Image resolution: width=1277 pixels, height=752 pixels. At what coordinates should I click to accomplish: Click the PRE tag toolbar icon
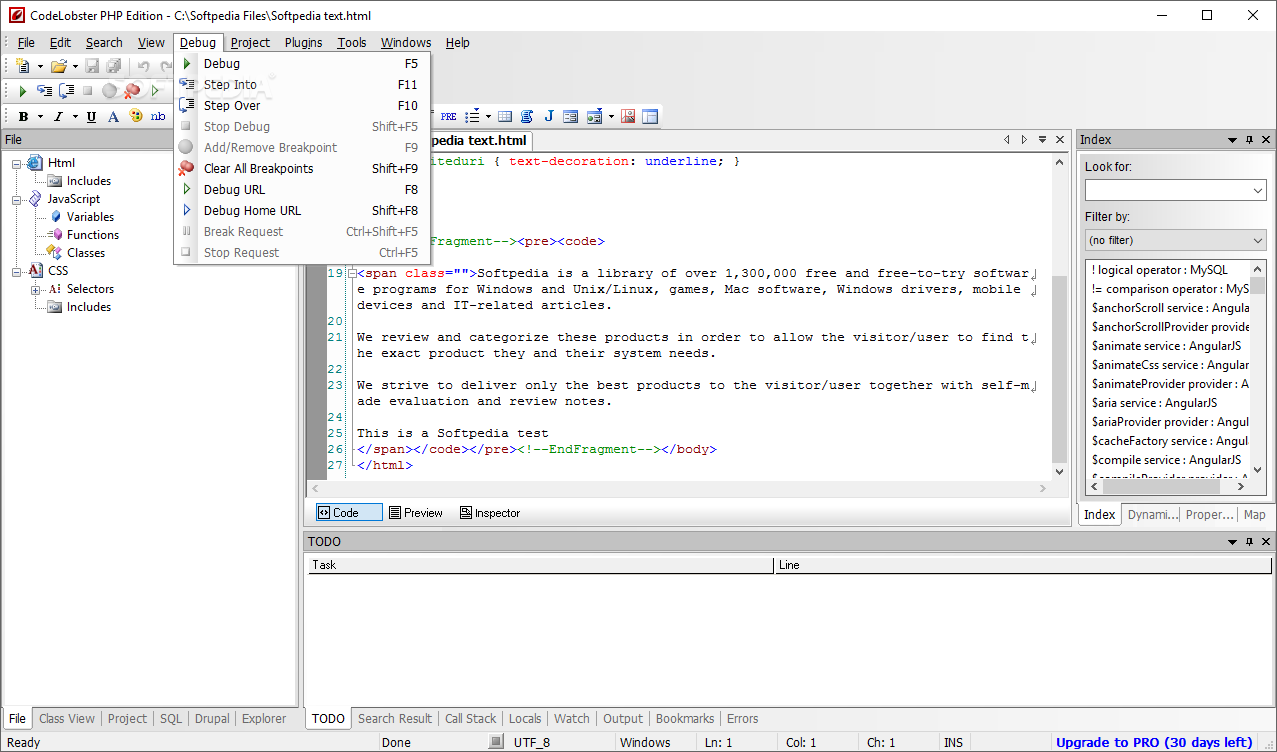click(x=448, y=117)
